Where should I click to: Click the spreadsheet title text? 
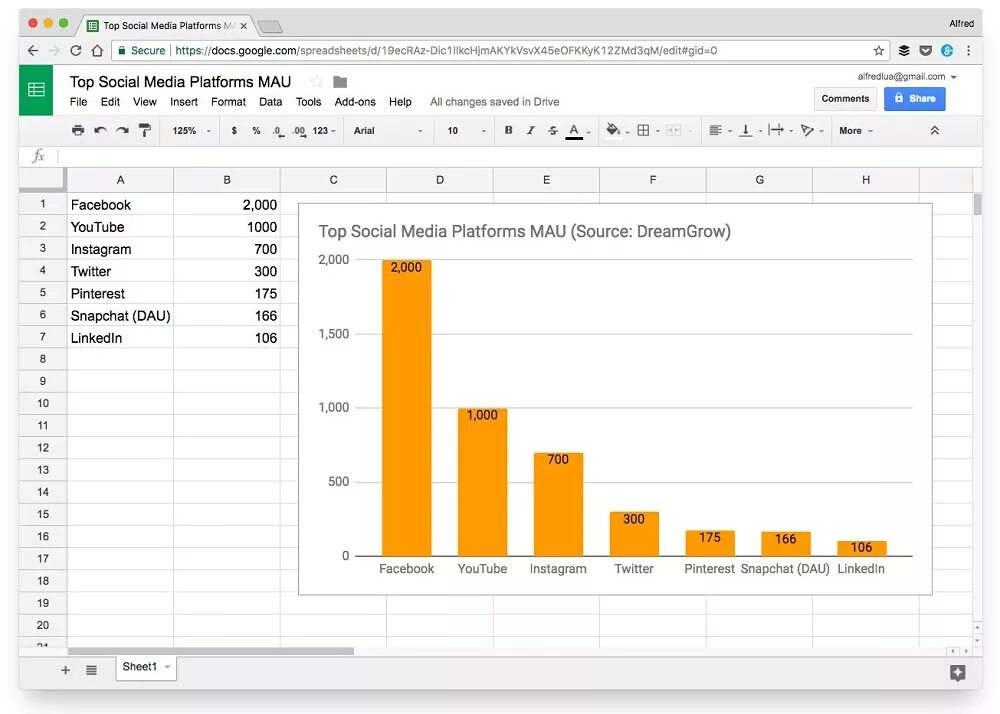click(x=180, y=82)
